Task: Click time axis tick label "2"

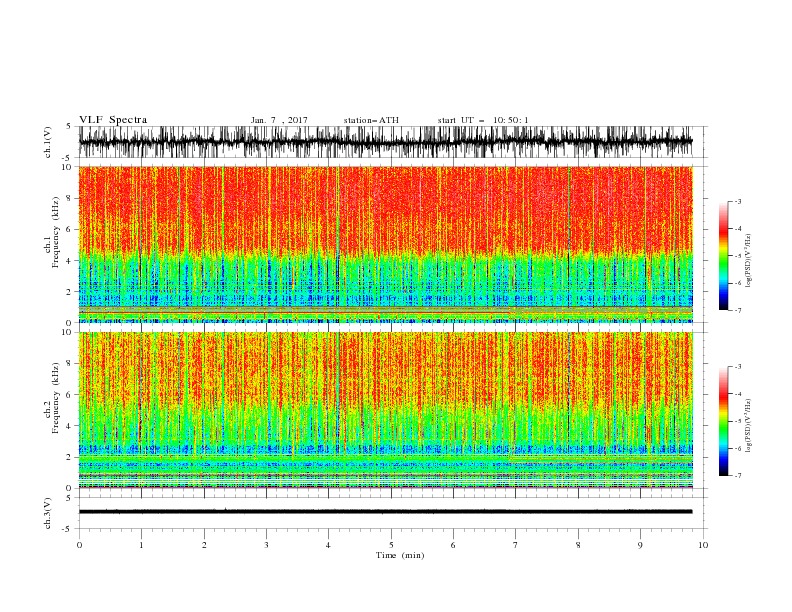Action: [x=204, y=545]
